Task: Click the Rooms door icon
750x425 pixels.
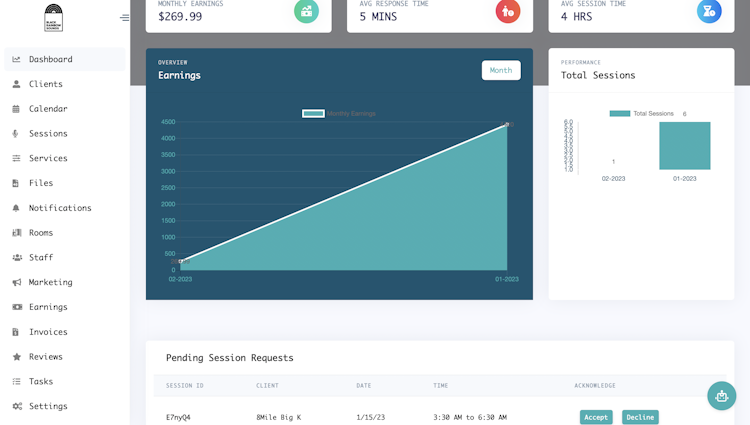Action: tap(17, 233)
